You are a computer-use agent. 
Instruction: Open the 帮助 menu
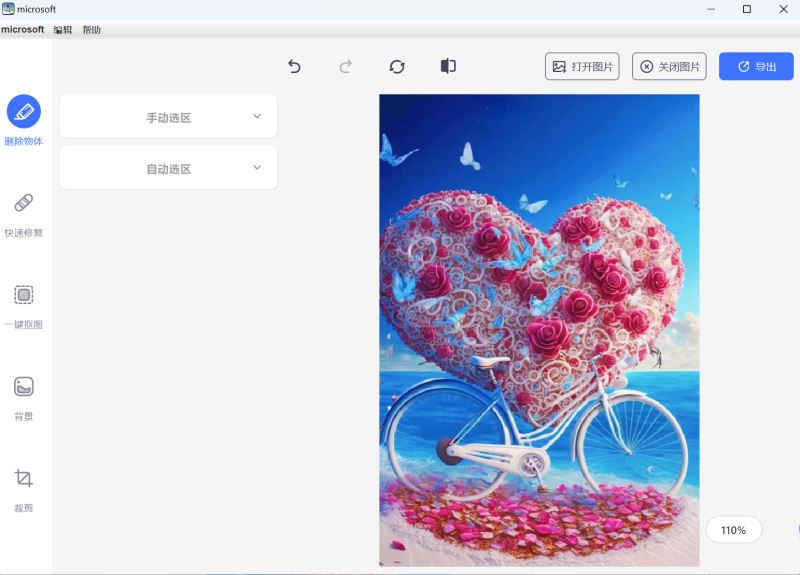tap(91, 30)
